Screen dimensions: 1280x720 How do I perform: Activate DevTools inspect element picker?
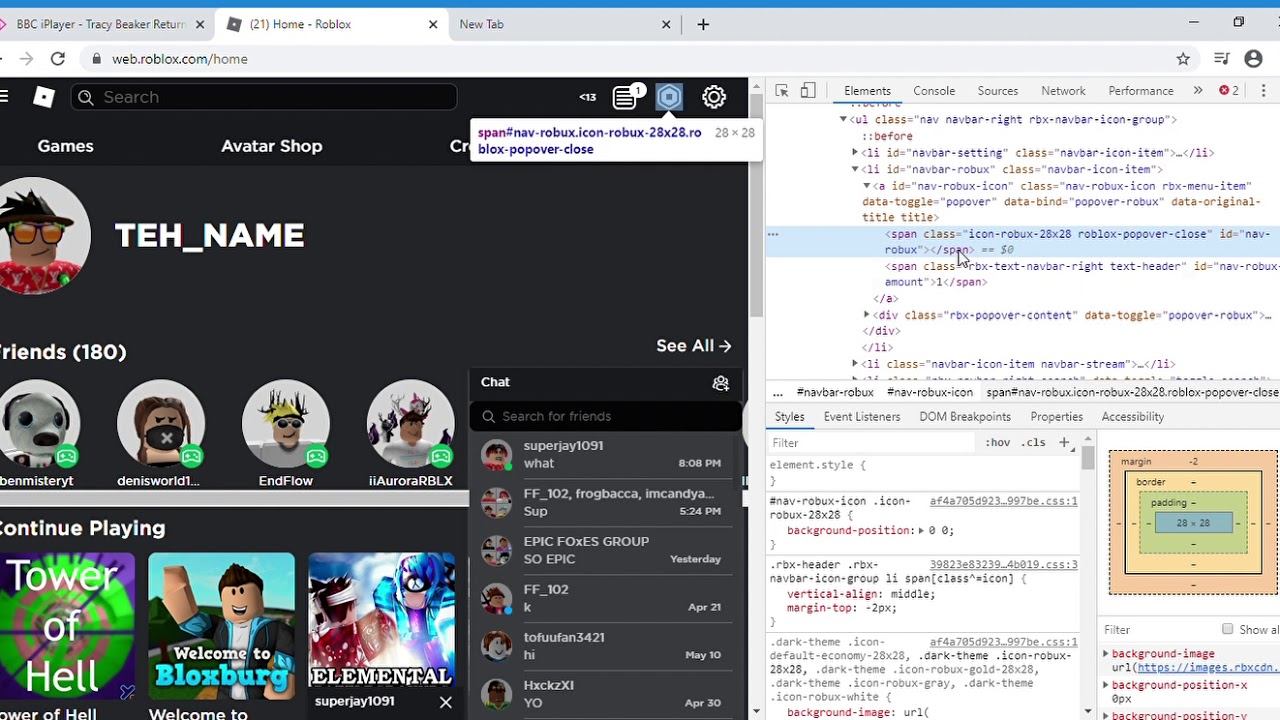pos(782,90)
